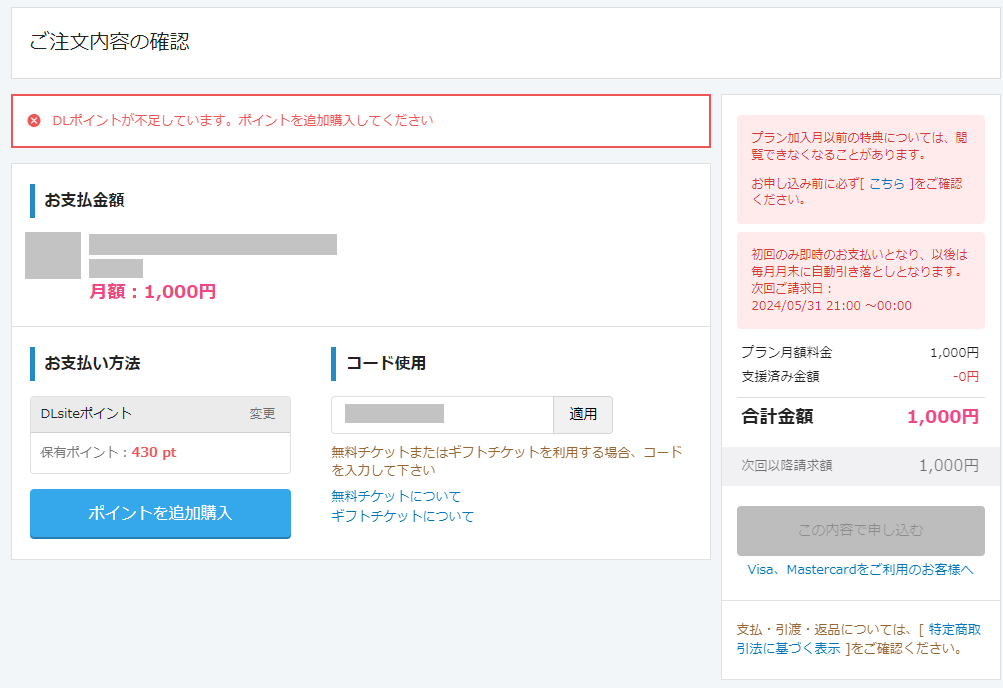Click the 適用 button to apply code

click(x=583, y=414)
